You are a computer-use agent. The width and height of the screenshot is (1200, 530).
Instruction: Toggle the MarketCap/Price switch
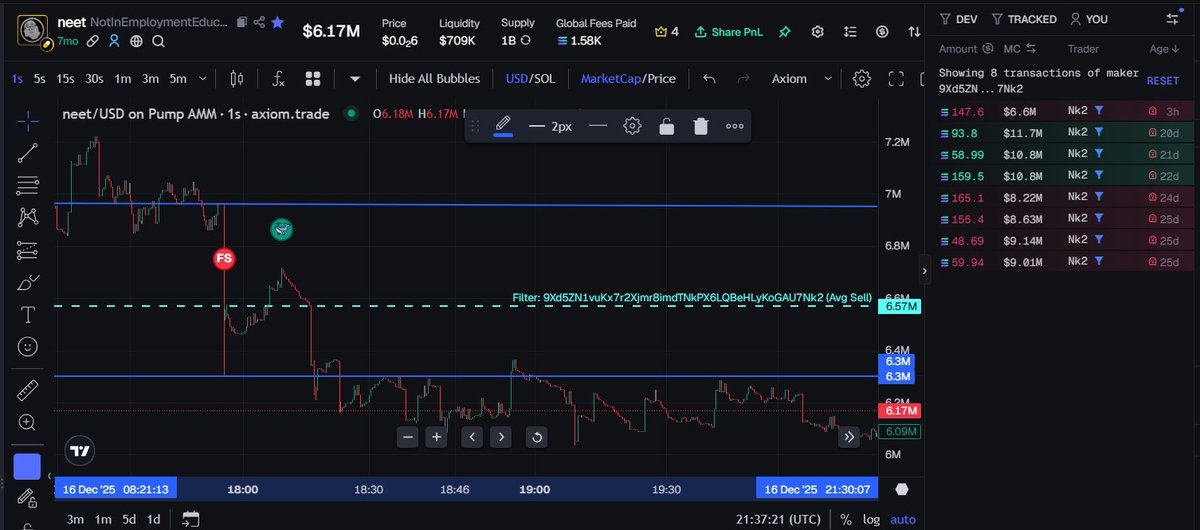point(627,78)
